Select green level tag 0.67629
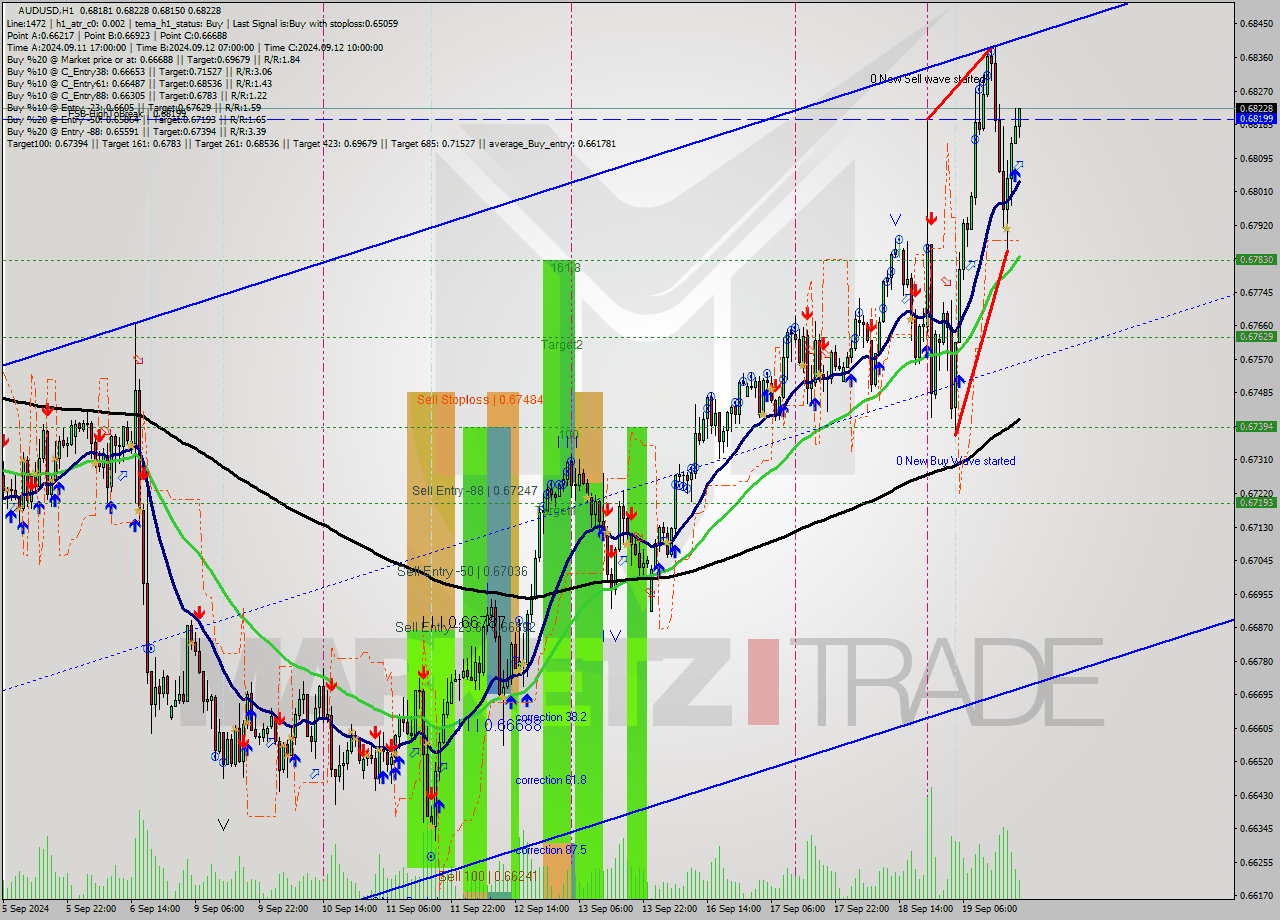The height and width of the screenshot is (920, 1280). (x=1255, y=336)
